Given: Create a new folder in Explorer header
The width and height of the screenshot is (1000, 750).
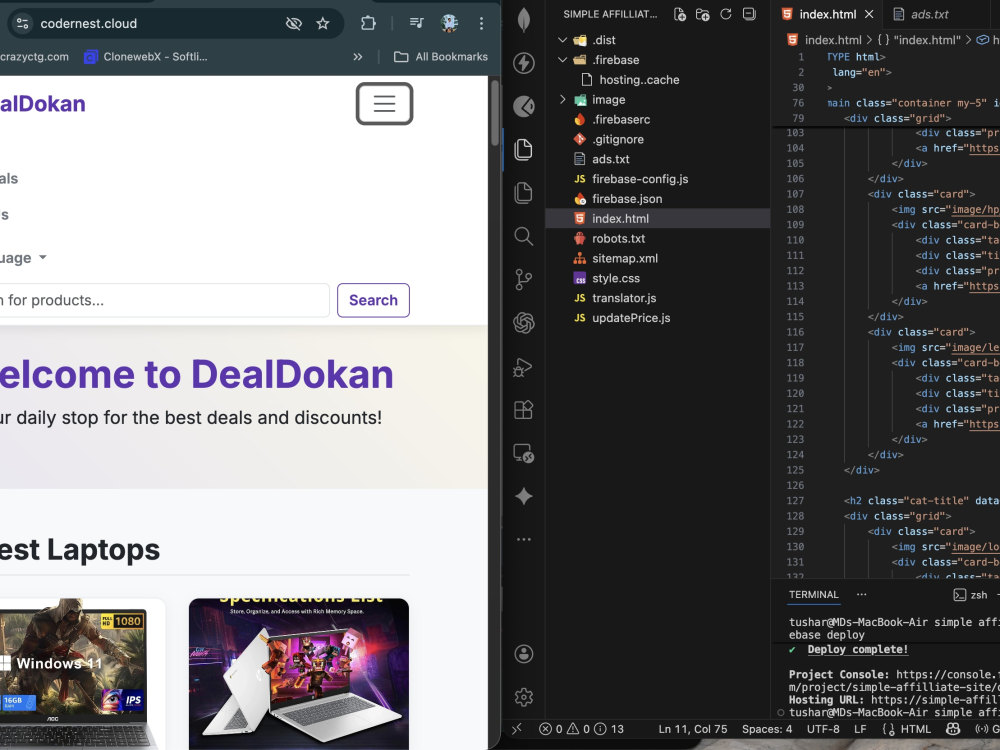Looking at the screenshot, I should (703, 14).
